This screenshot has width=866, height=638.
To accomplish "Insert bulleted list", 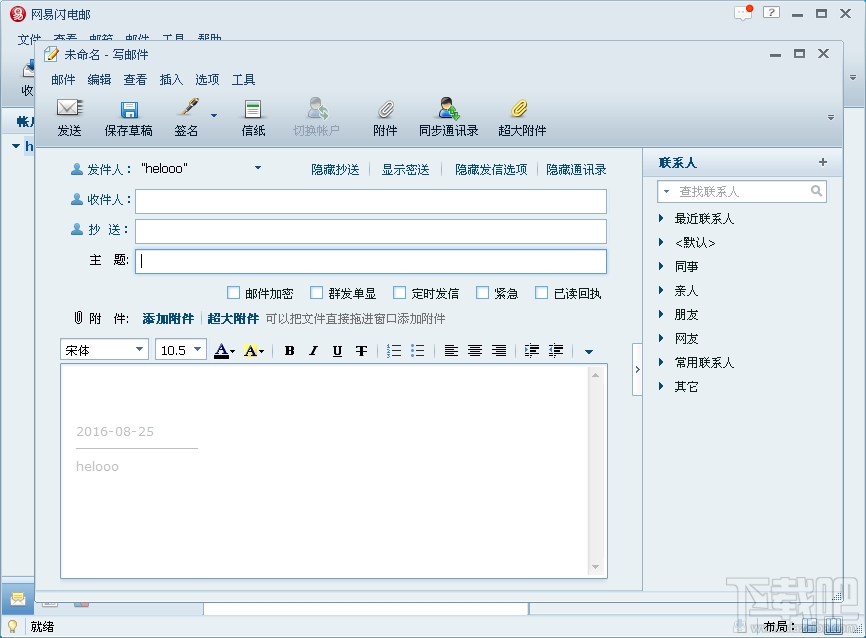I will (x=418, y=351).
